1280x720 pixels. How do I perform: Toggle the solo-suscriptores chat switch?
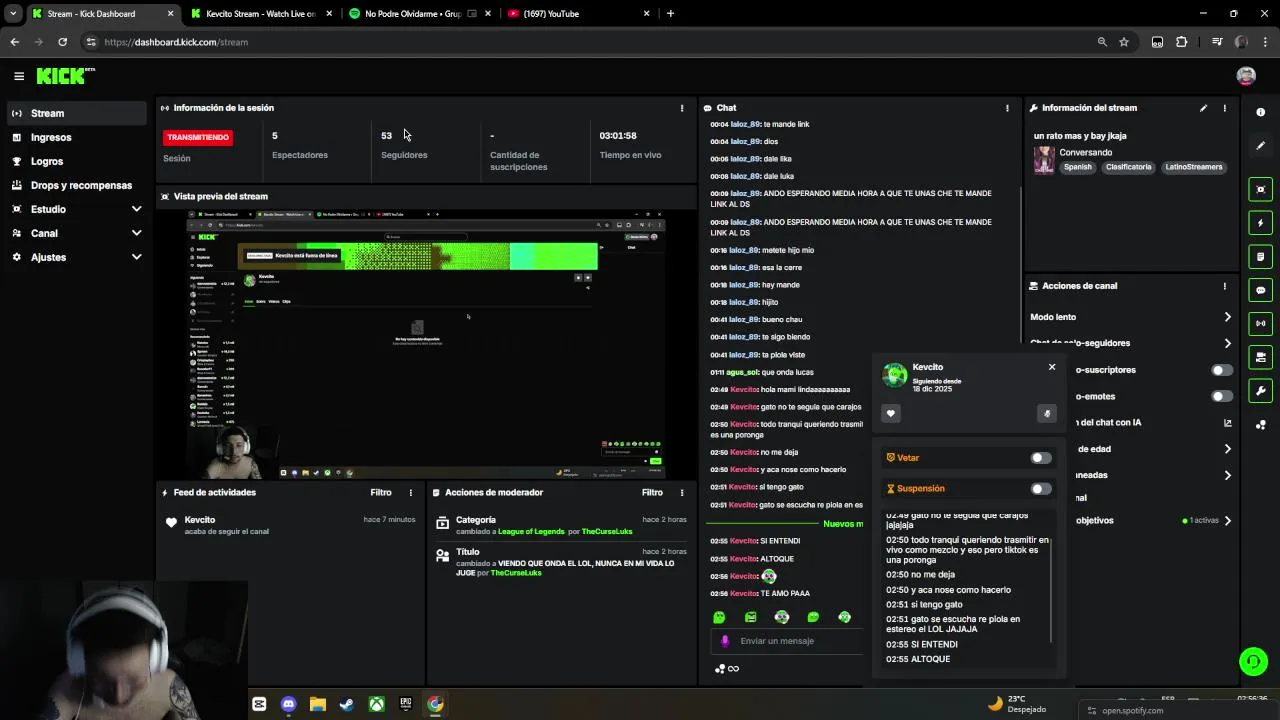coord(1221,370)
